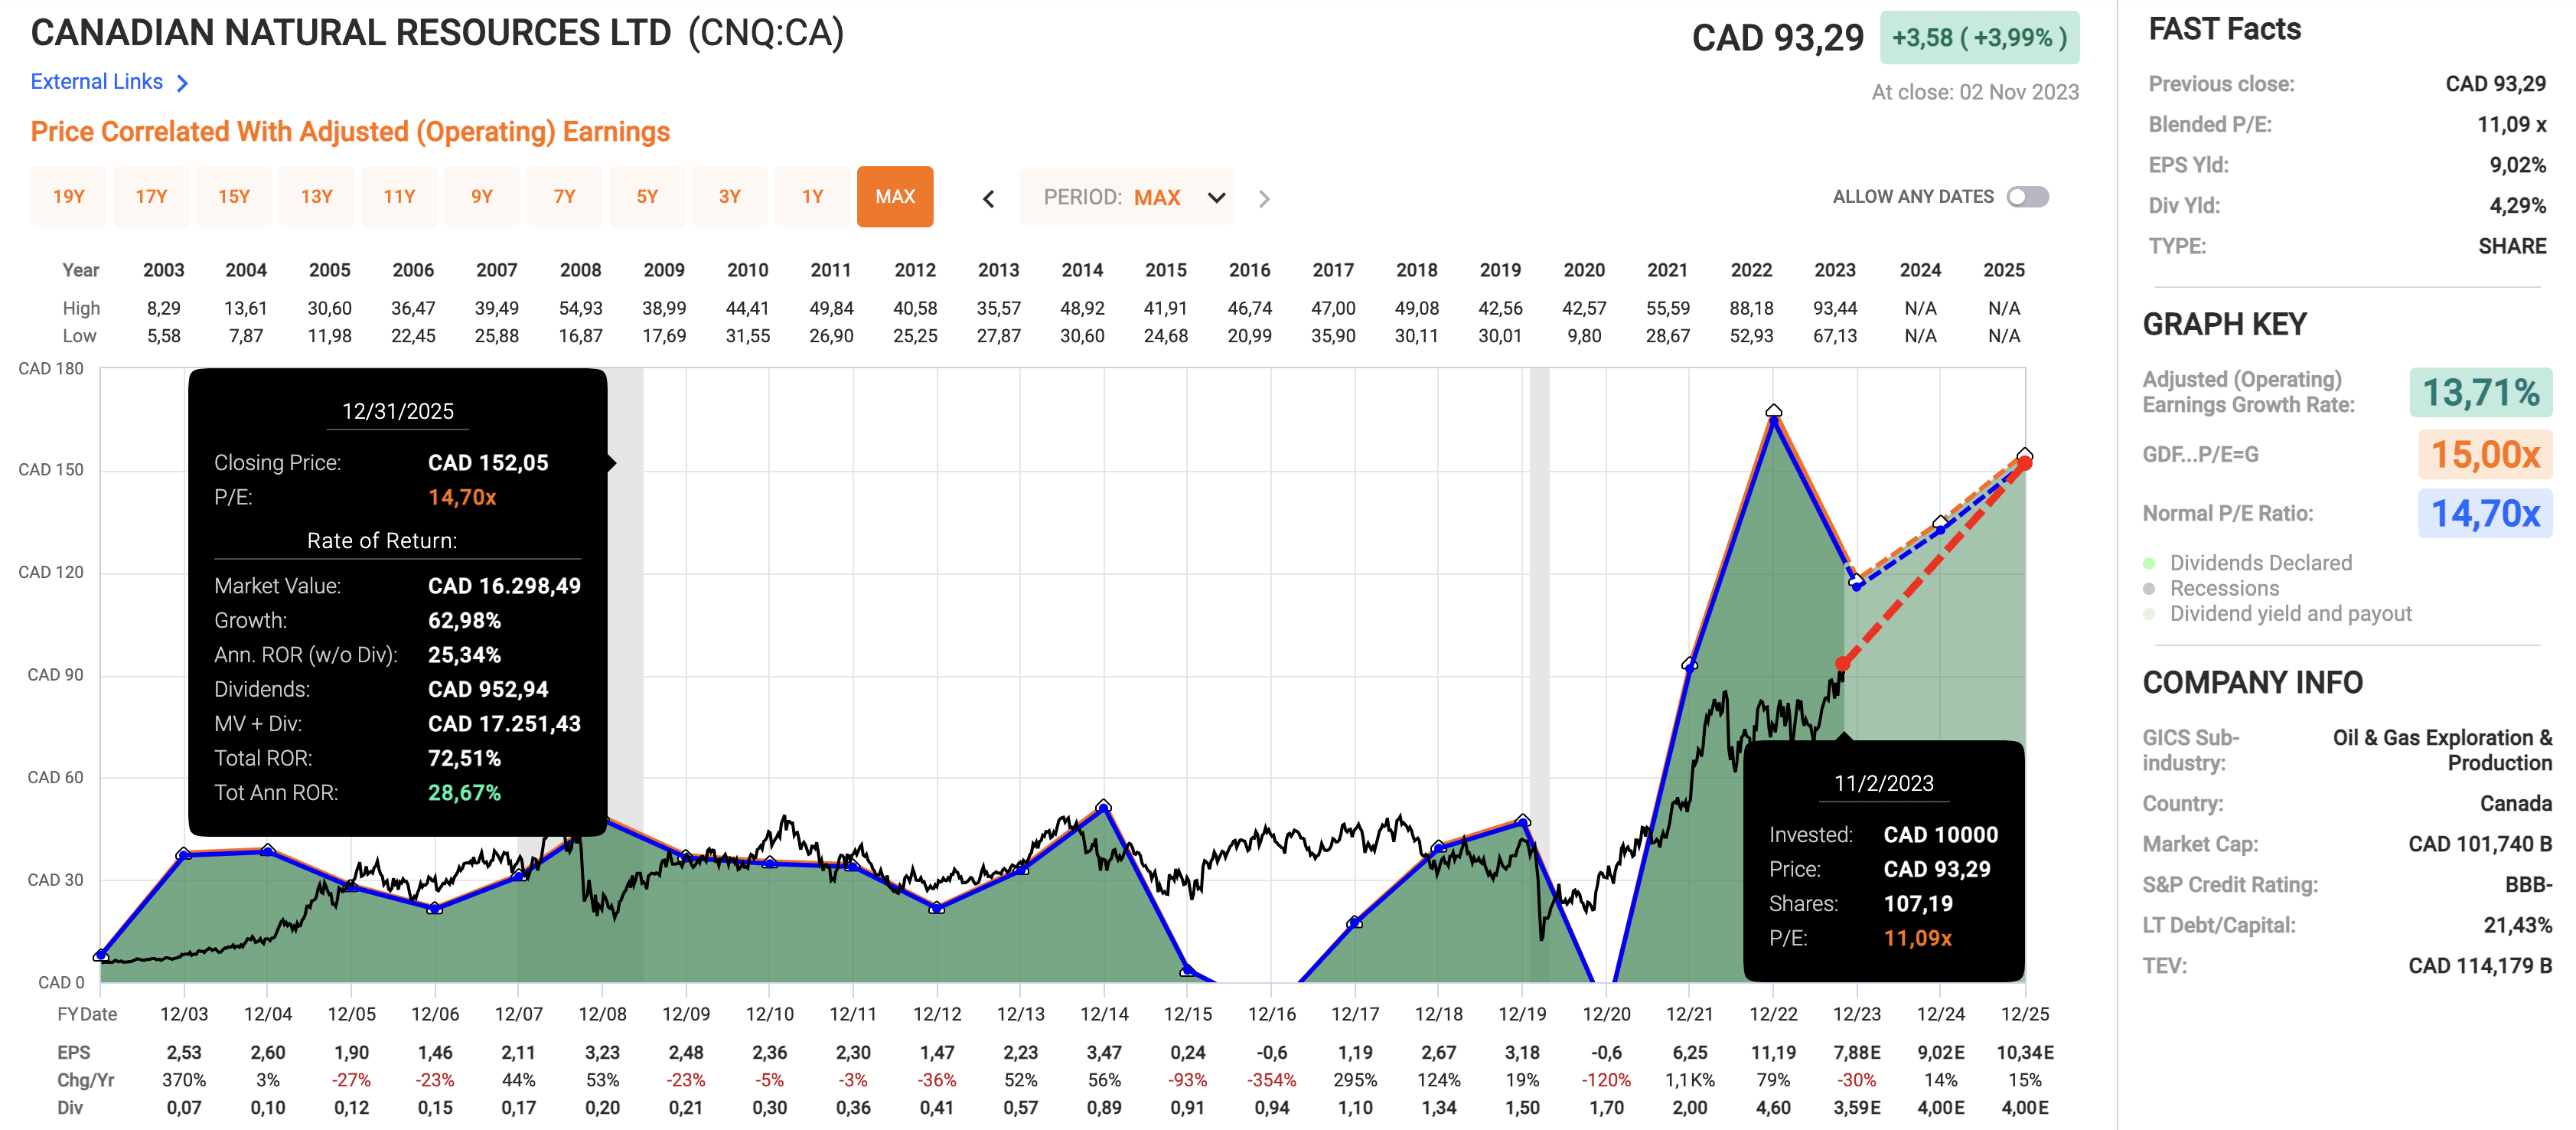
Task: Open the External Links link
Action: click(97, 82)
